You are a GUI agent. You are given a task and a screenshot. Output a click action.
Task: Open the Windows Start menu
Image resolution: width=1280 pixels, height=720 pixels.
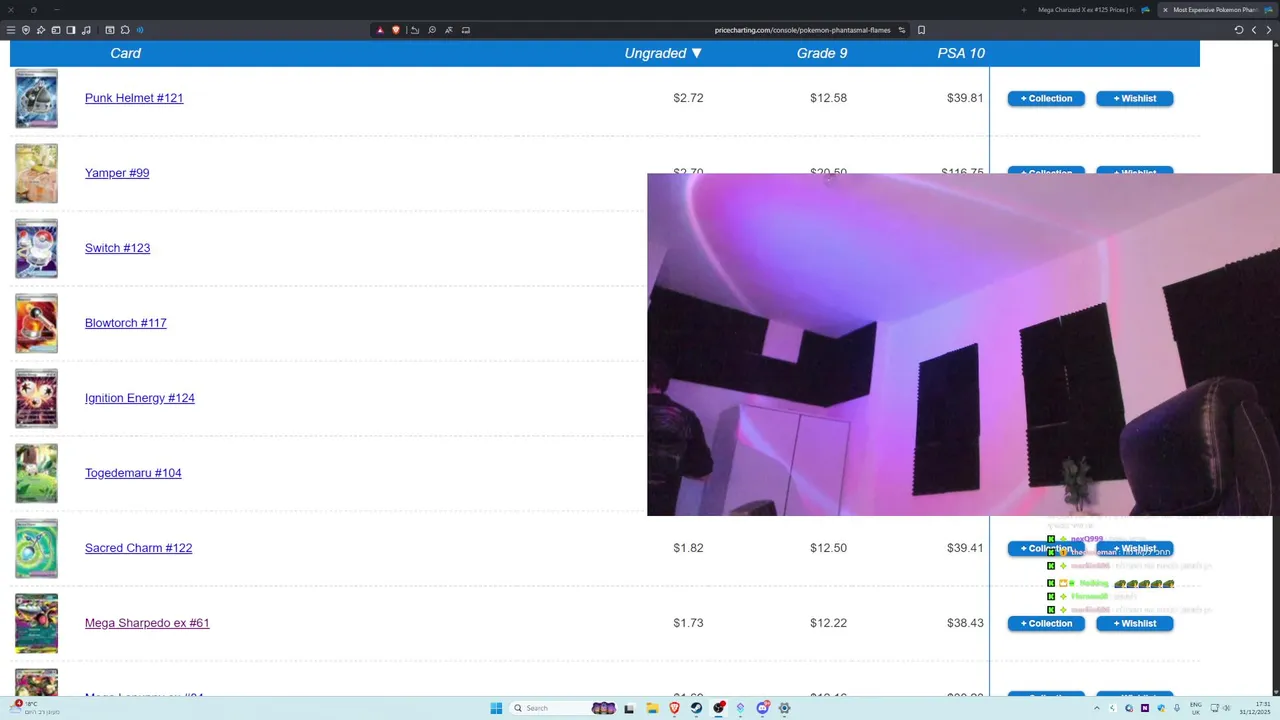(x=496, y=708)
